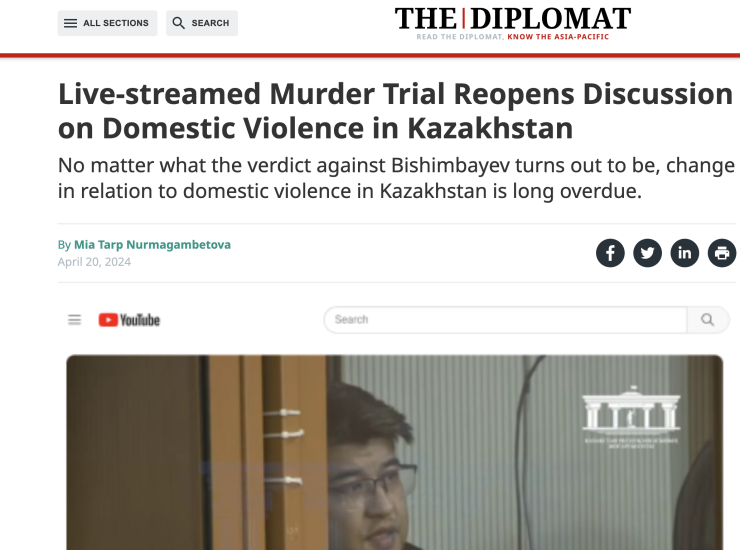Image resolution: width=740 pixels, height=550 pixels.
Task: Click the article date April 20, 2024
Action: click(94, 262)
